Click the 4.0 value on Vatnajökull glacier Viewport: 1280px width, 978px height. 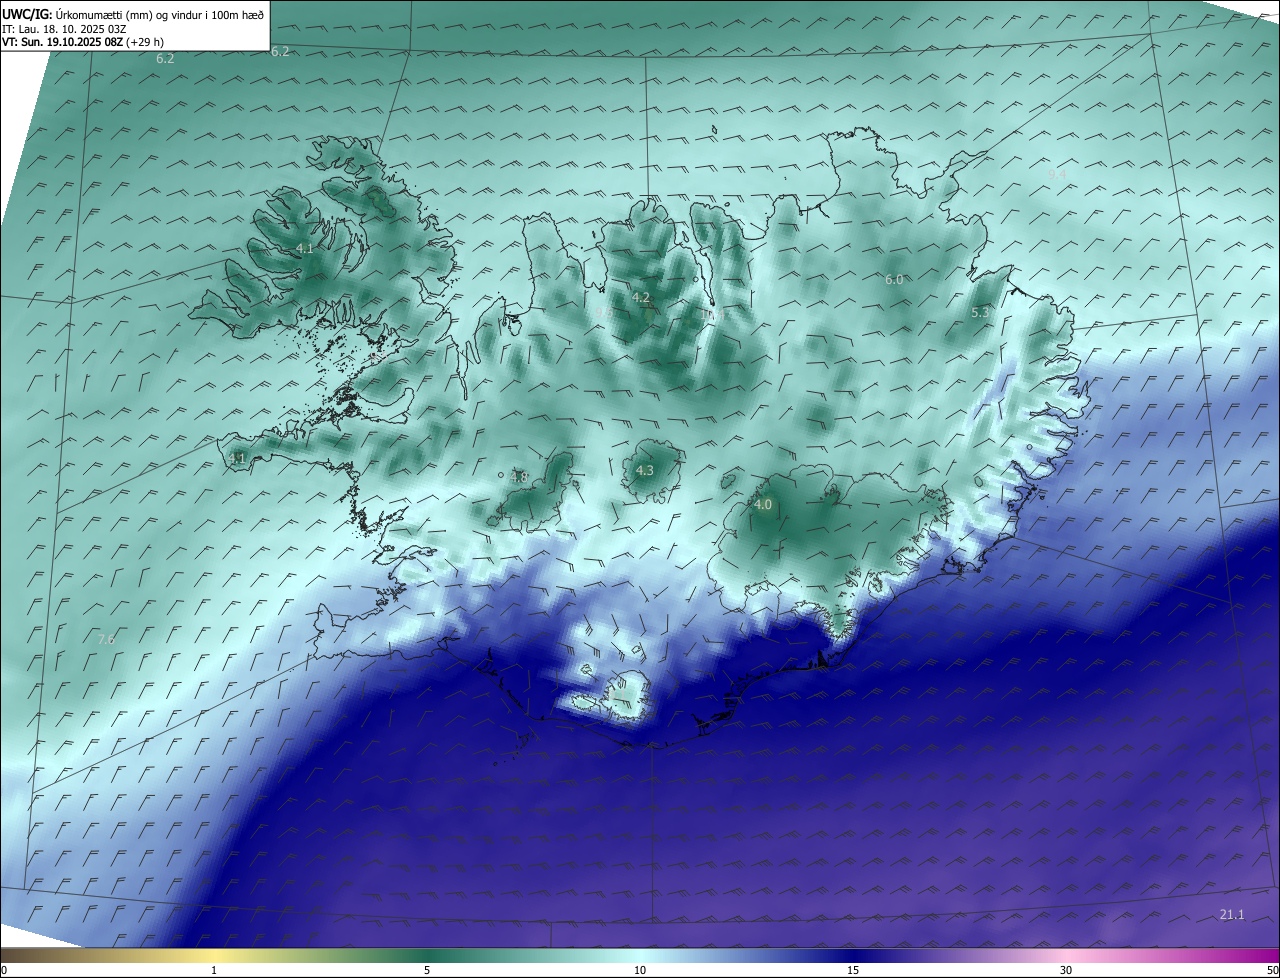[763, 504]
